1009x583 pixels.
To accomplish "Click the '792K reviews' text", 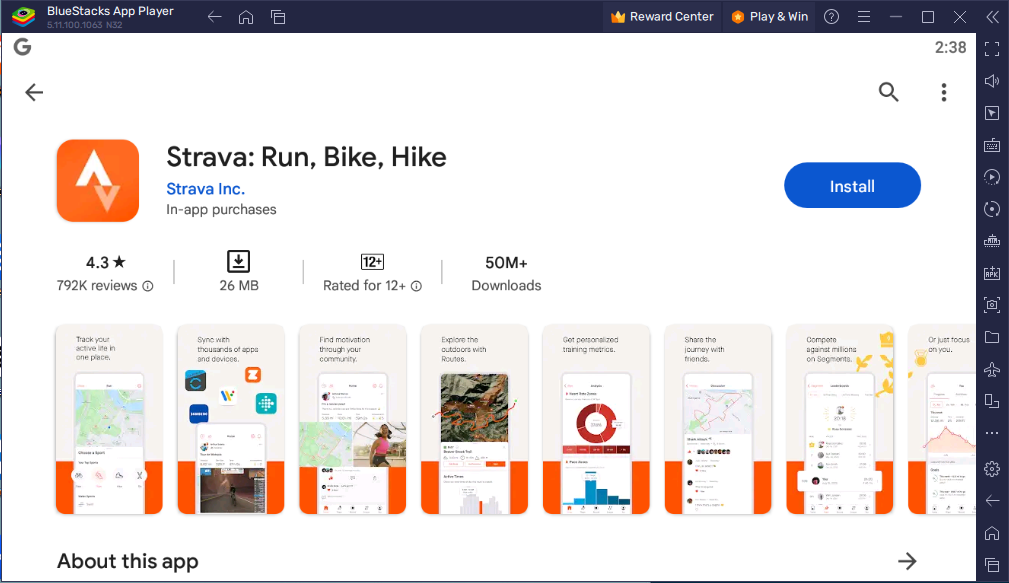I will point(97,286).
